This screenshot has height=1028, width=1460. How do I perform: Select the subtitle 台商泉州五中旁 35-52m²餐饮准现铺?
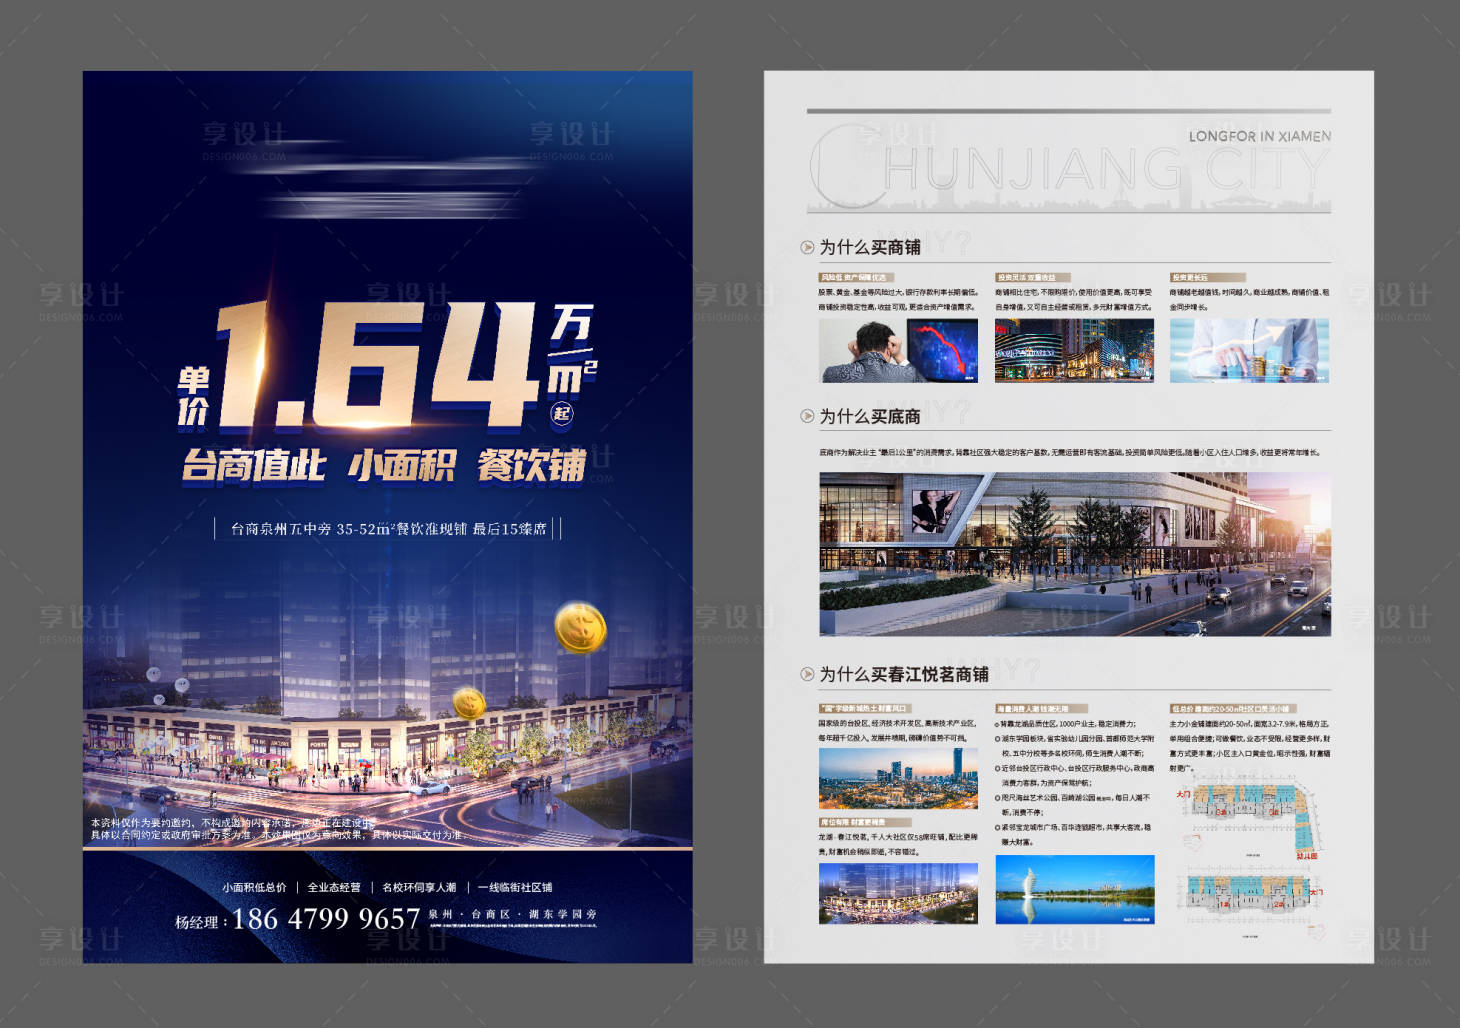pyautogui.click(x=348, y=529)
